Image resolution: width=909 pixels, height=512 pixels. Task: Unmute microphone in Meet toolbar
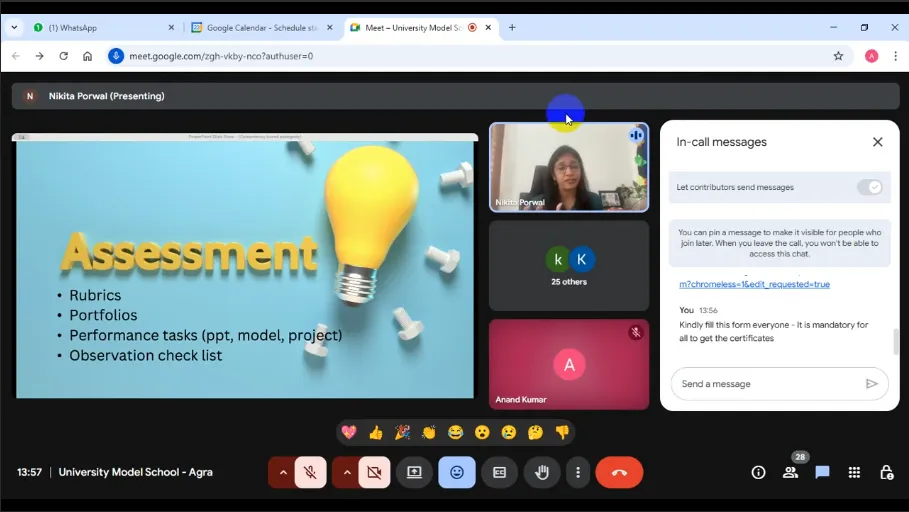coord(310,473)
